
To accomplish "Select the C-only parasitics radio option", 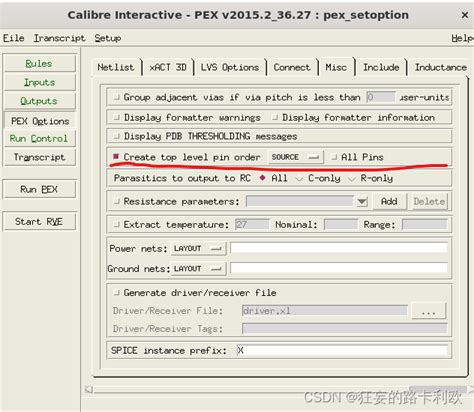I will coord(299,179).
